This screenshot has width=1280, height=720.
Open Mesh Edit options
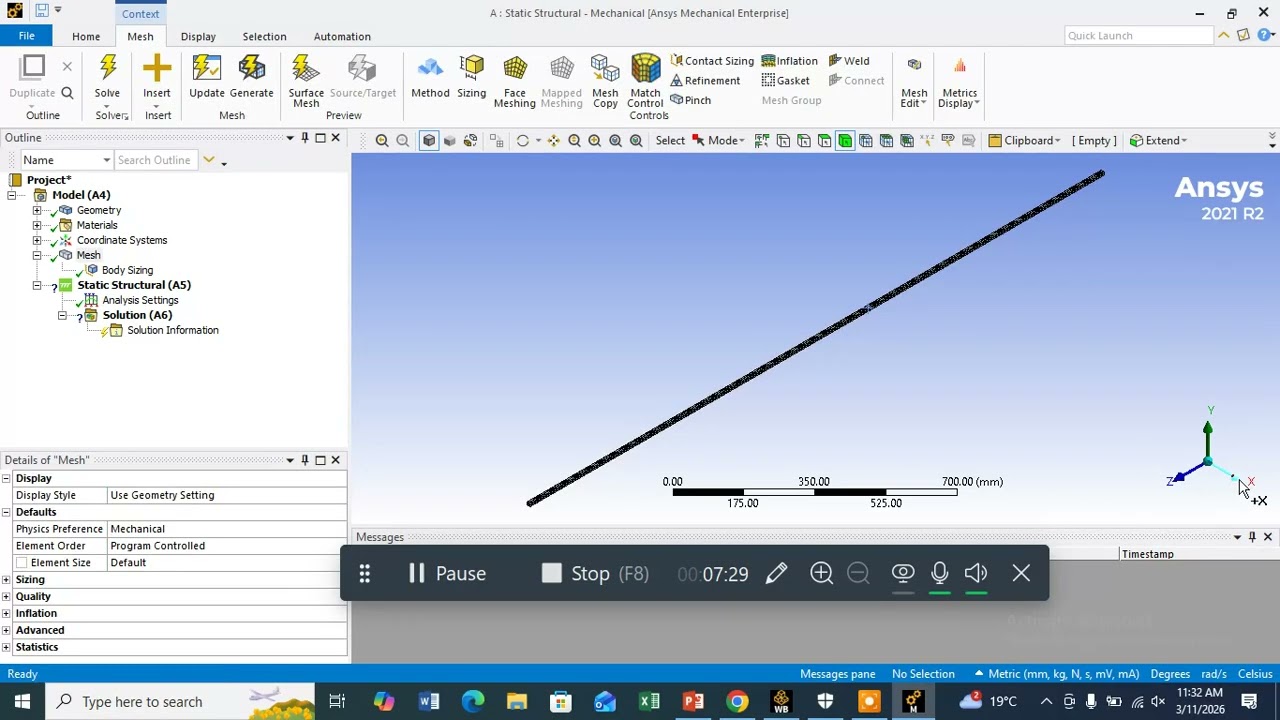coord(914,81)
